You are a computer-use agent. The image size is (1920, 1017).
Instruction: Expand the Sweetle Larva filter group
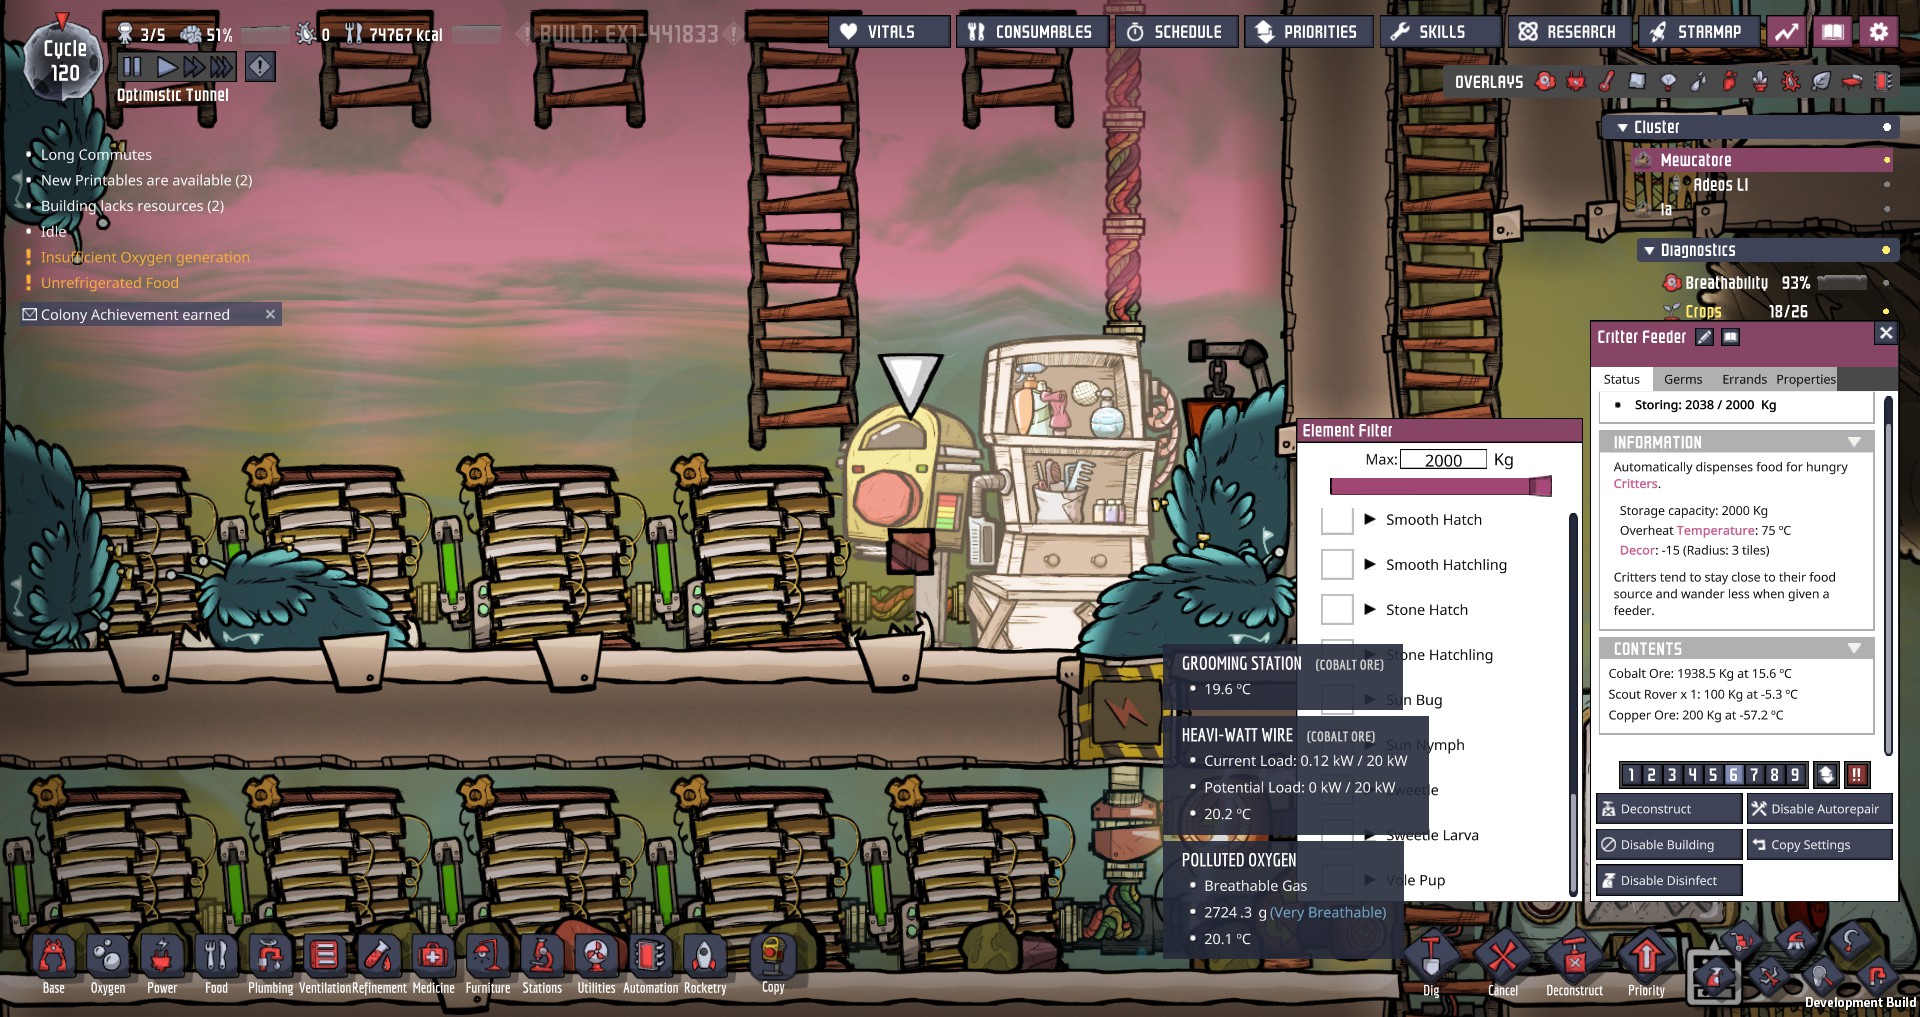[x=1370, y=835]
